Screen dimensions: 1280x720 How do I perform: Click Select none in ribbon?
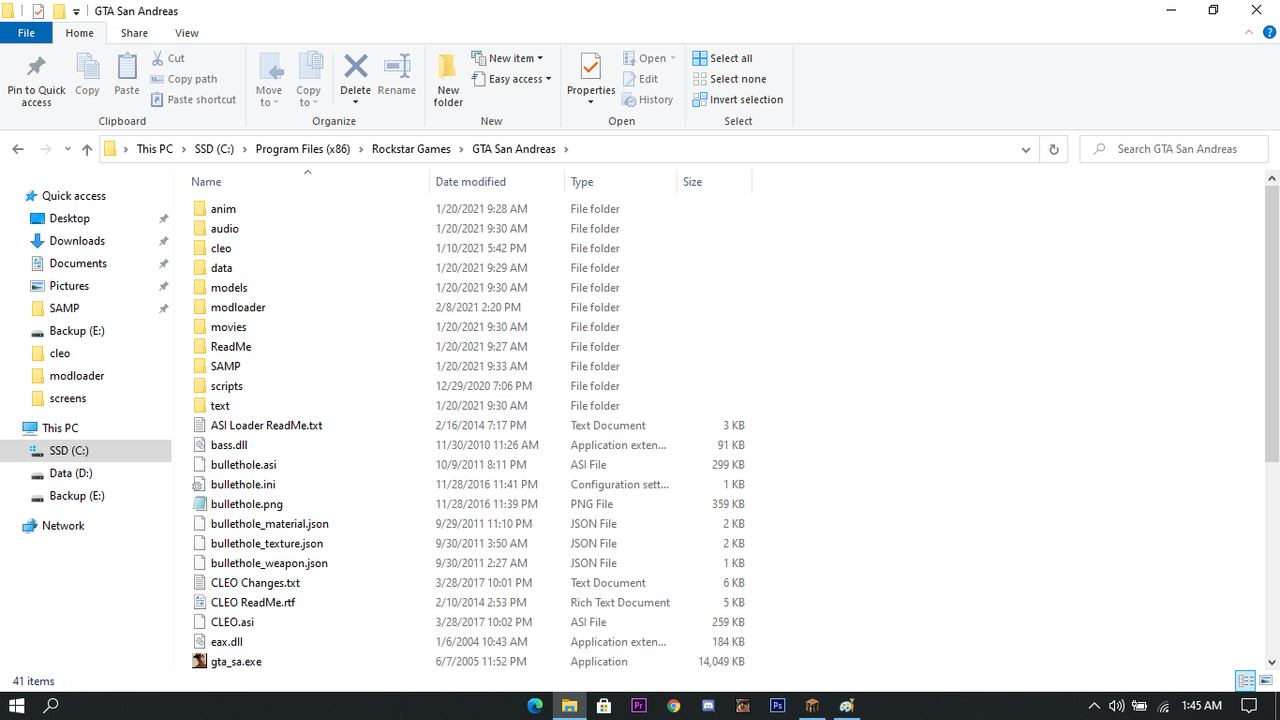(729, 79)
